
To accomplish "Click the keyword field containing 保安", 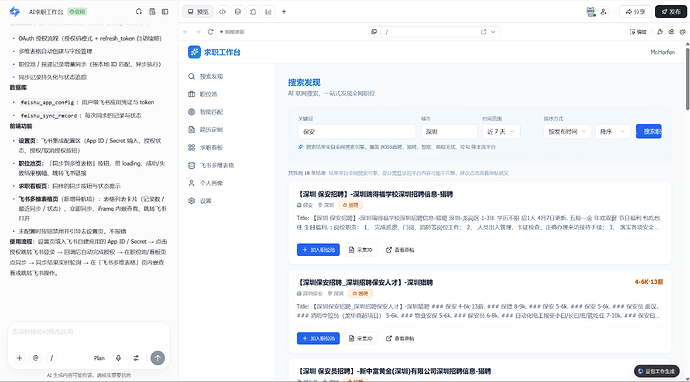I will tap(356, 132).
